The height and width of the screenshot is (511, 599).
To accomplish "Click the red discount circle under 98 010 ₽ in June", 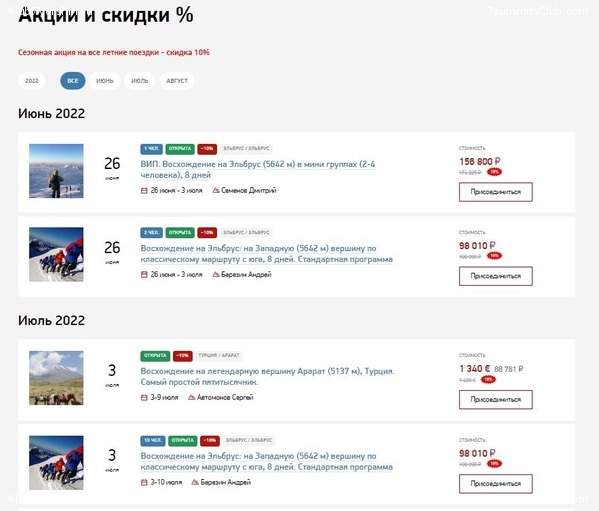I will point(494,256).
